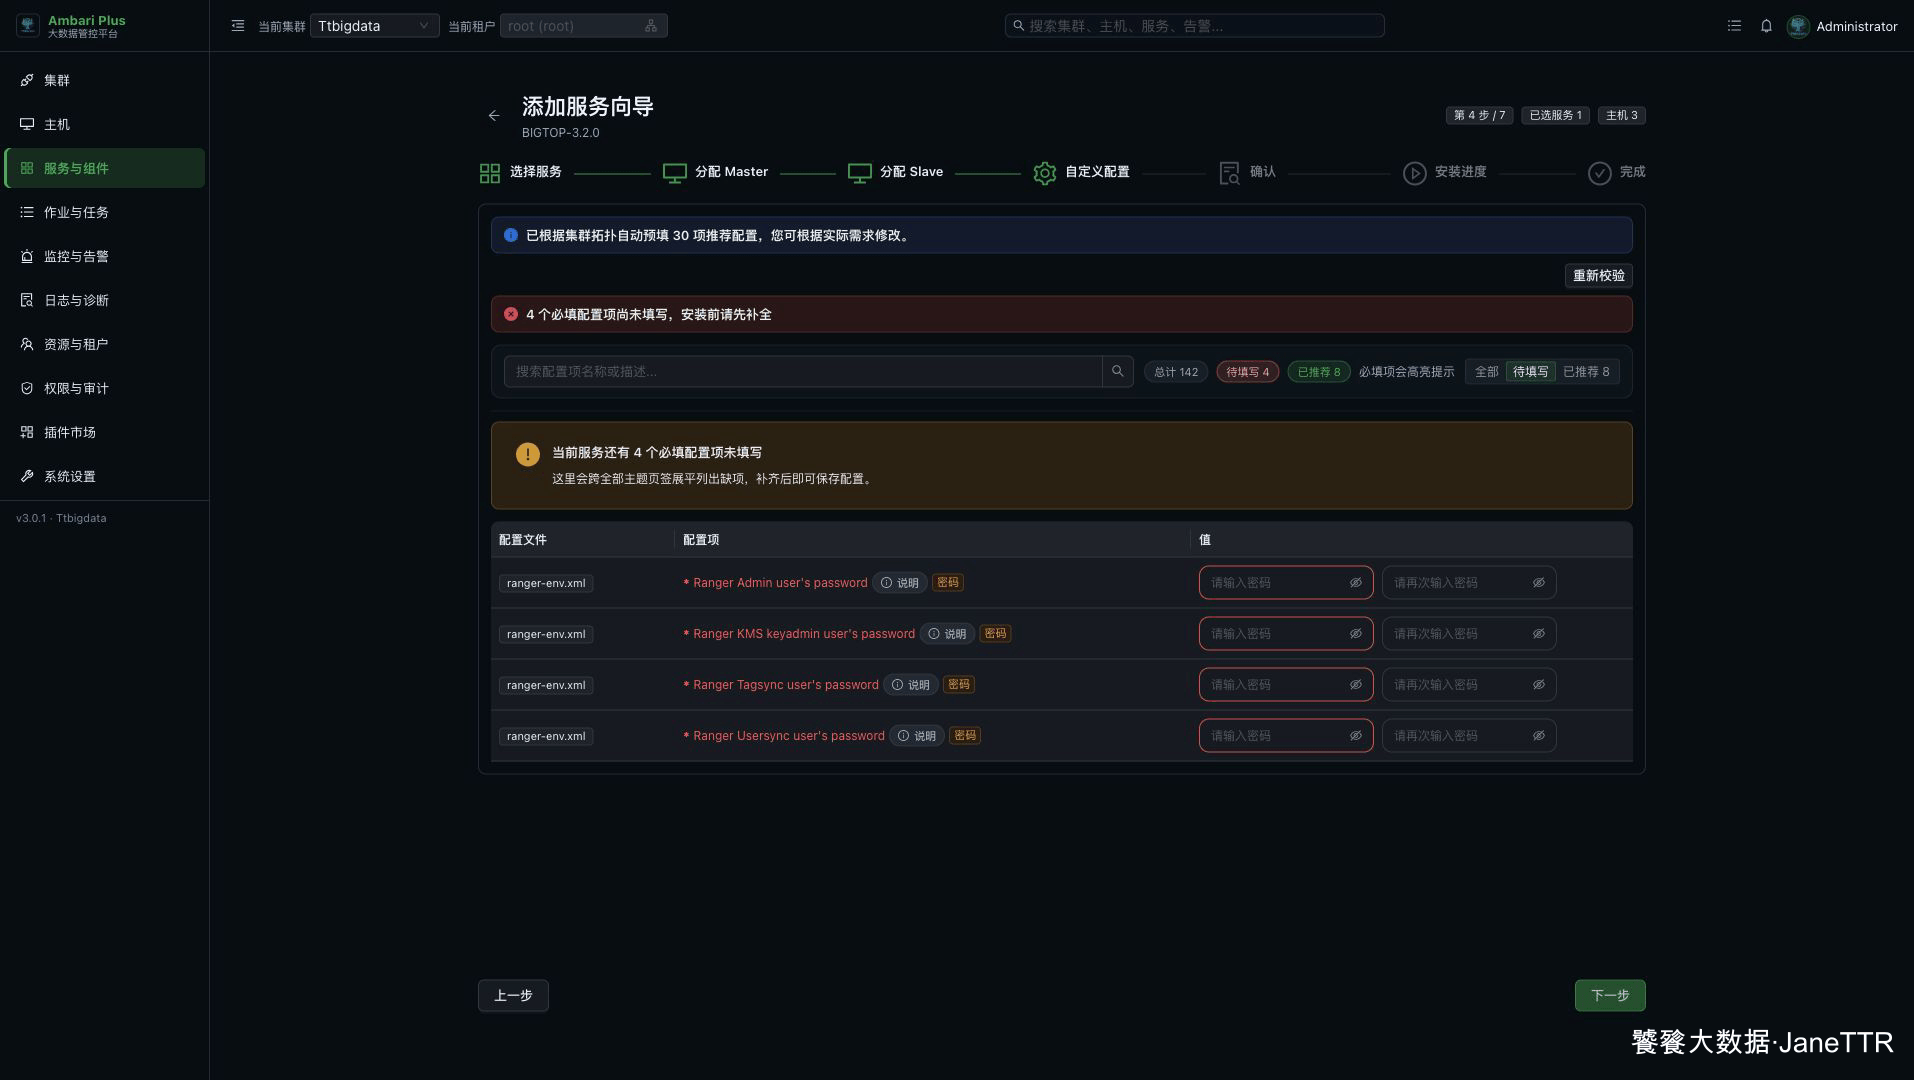The image size is (1914, 1080).
Task: Open 集群 in the sidebar
Action: click(x=105, y=80)
